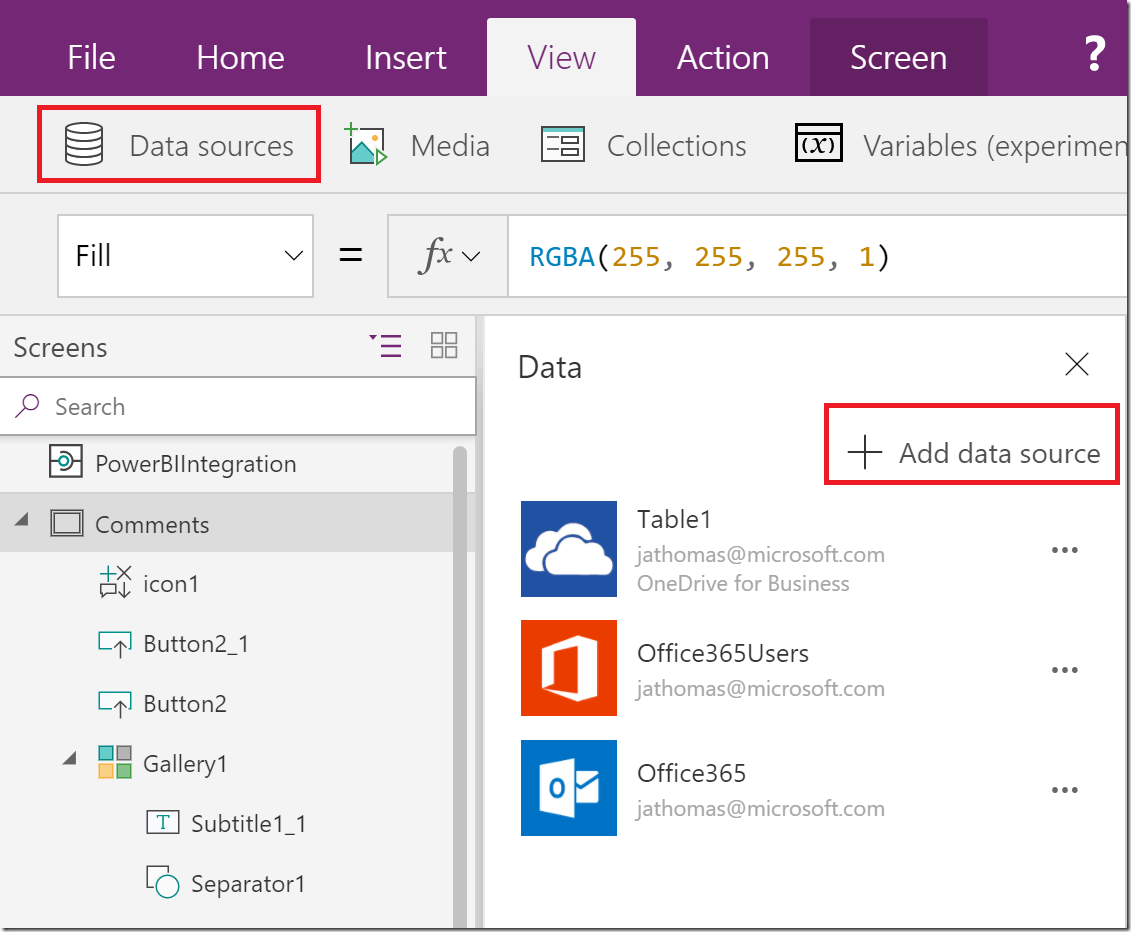This screenshot has height=932, width=1131.
Task: Click the Variables (x) icon
Action: click(x=819, y=144)
